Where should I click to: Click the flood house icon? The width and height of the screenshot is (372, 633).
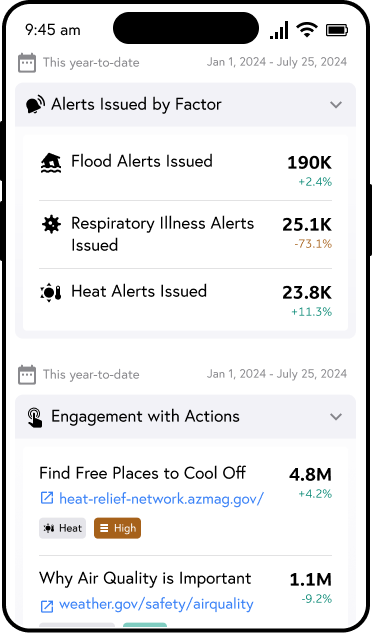coord(51,163)
